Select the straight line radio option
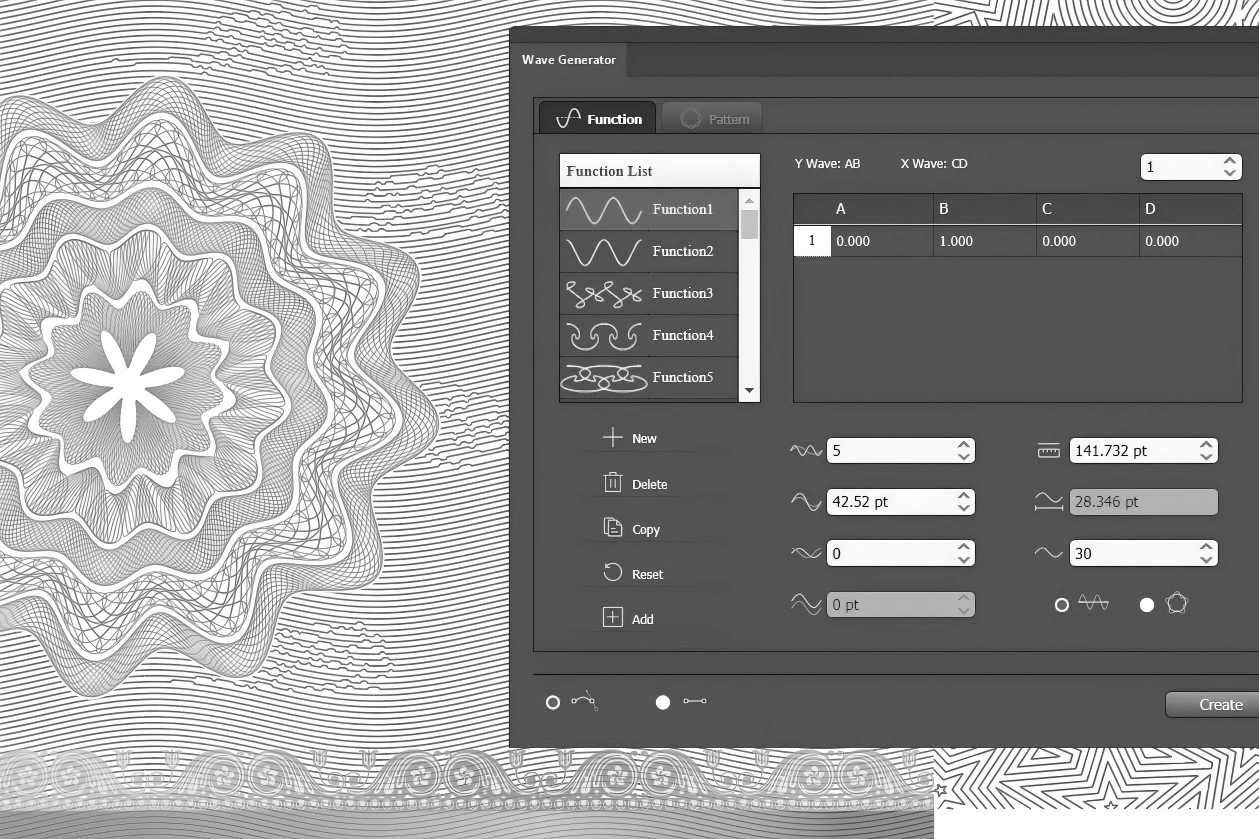Image resolution: width=1259 pixels, height=839 pixels. (662, 702)
